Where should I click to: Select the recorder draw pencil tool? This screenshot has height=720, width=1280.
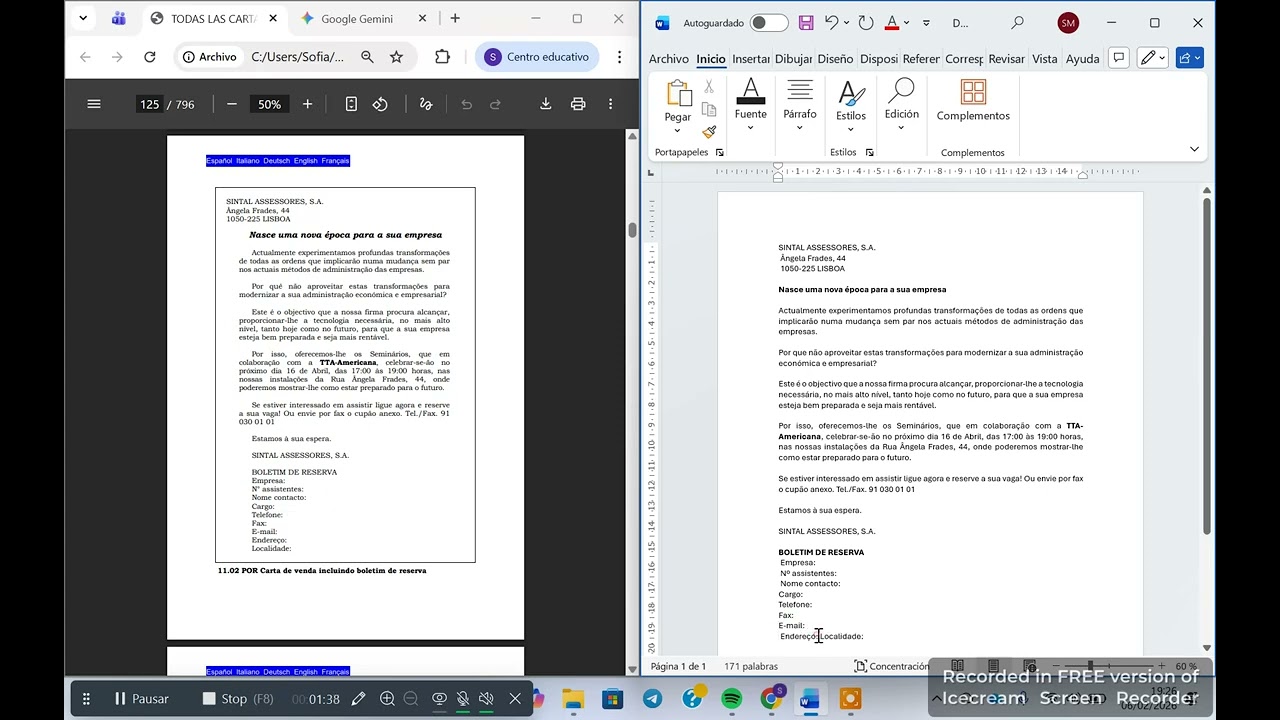(358, 699)
